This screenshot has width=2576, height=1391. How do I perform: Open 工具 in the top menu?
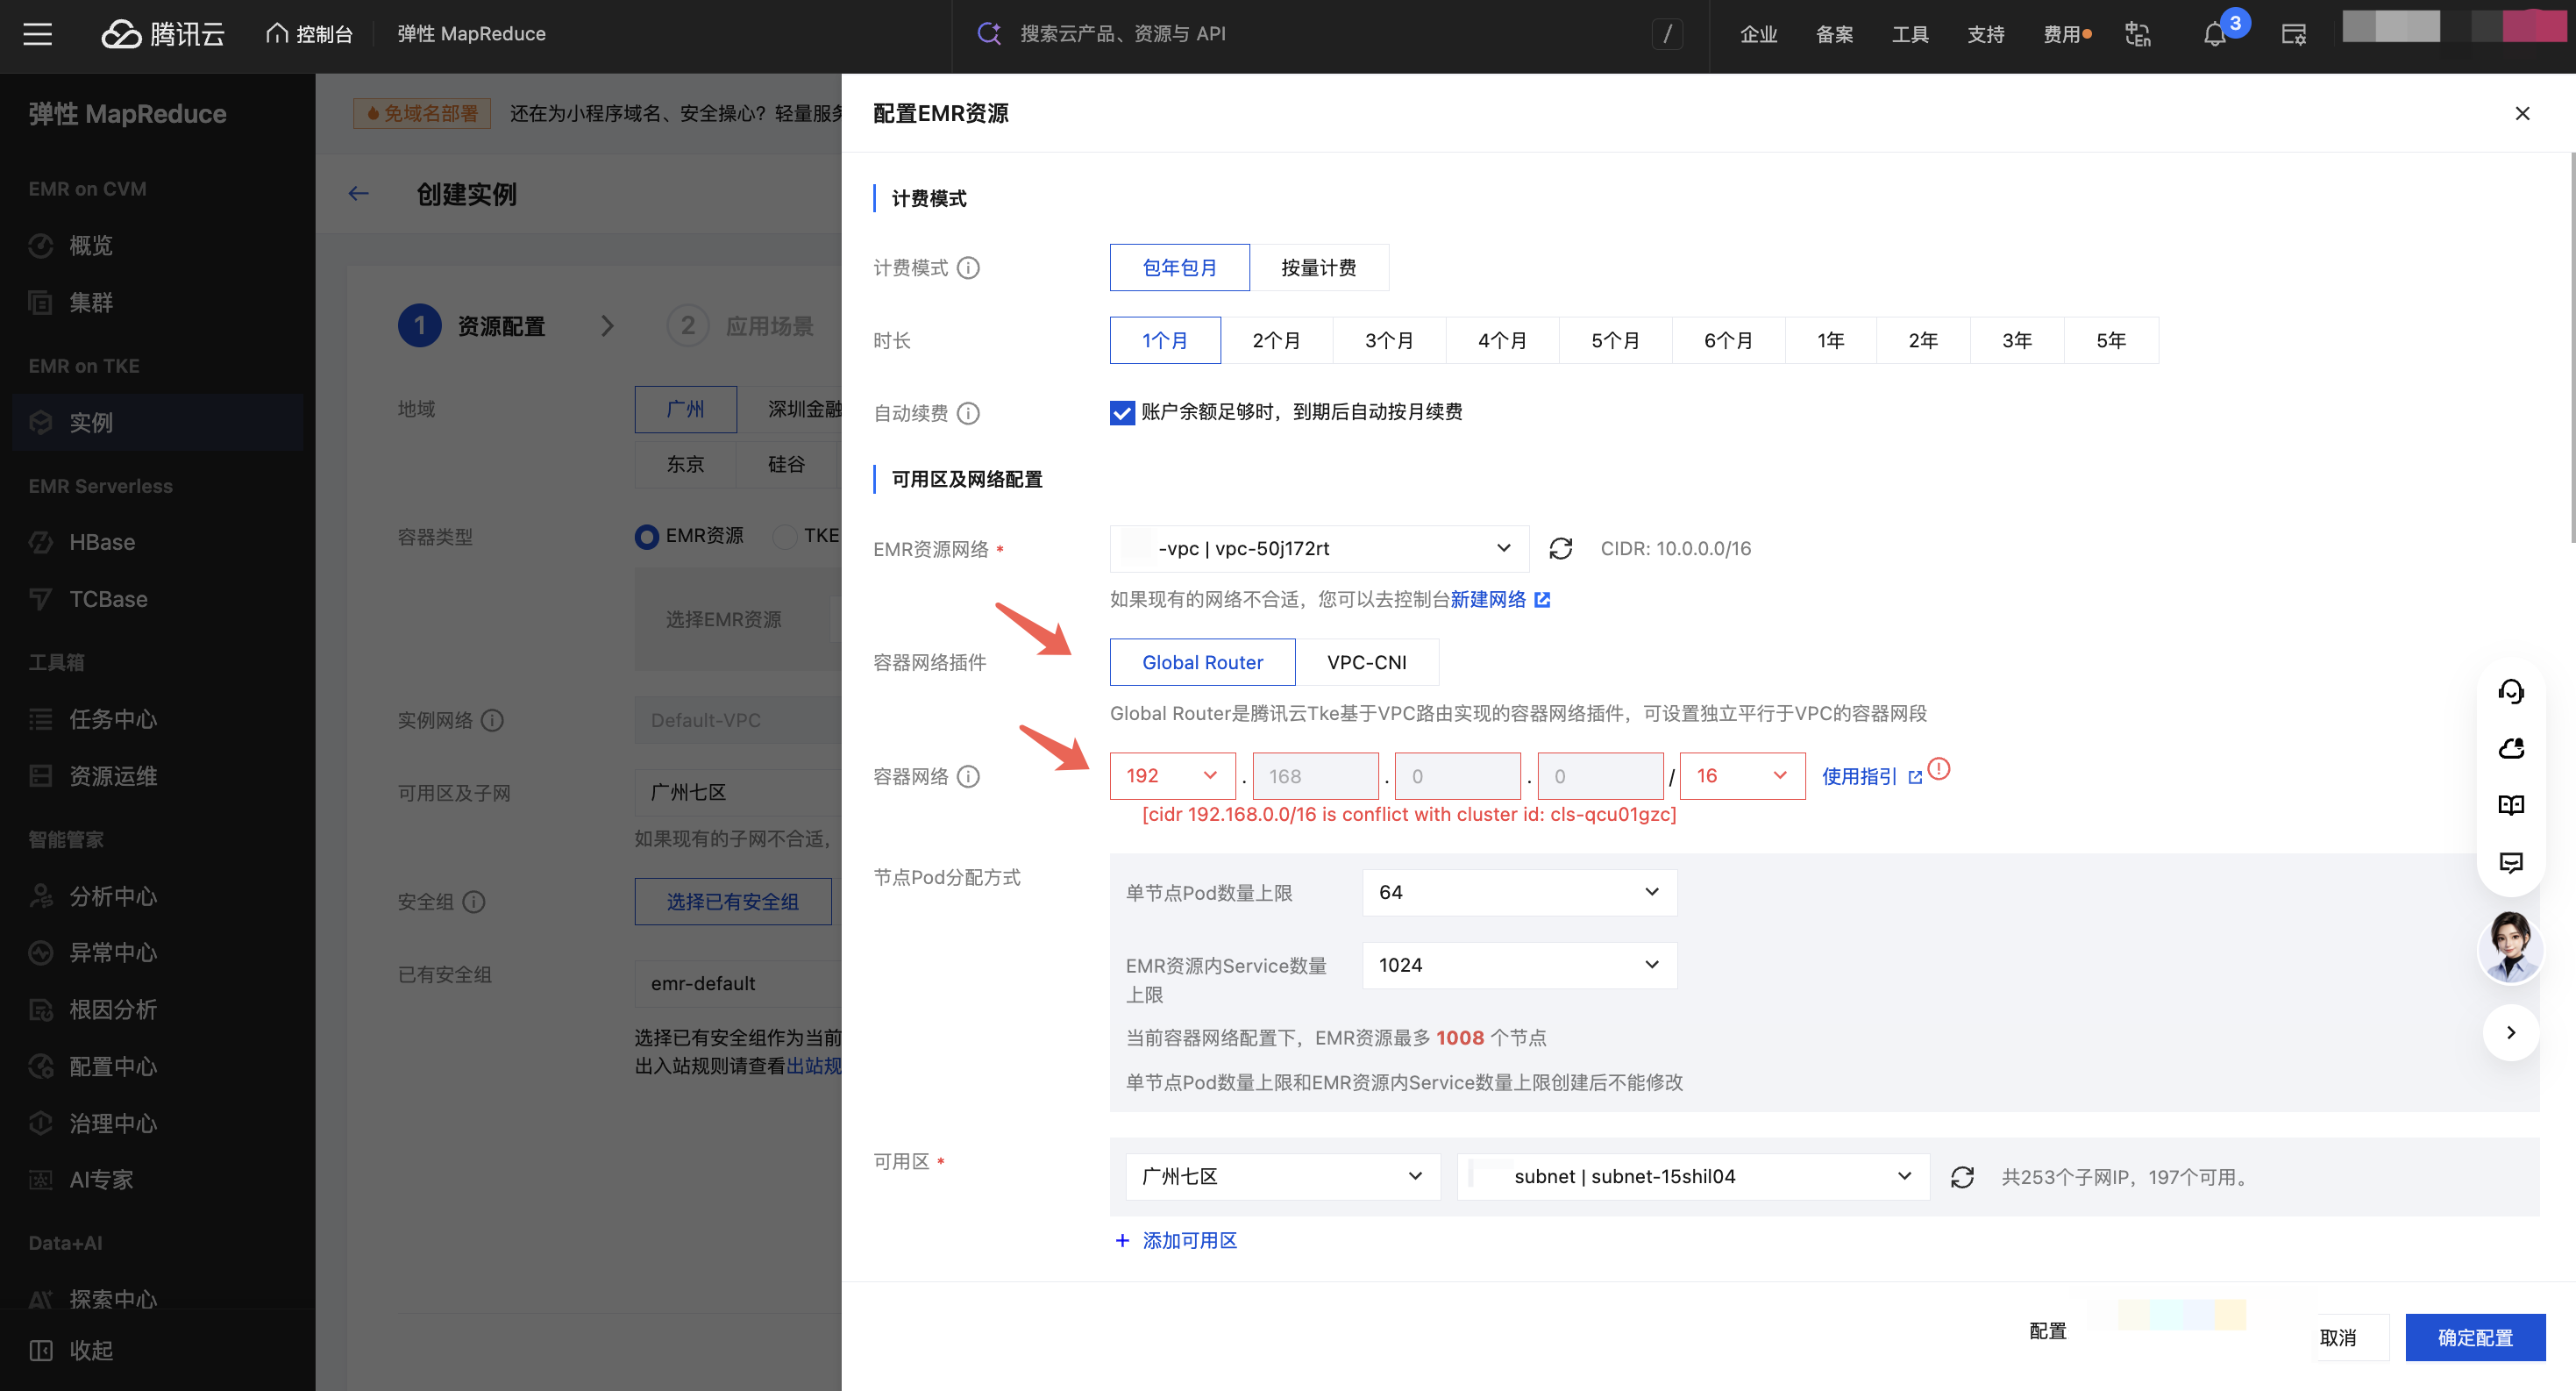1910,35
